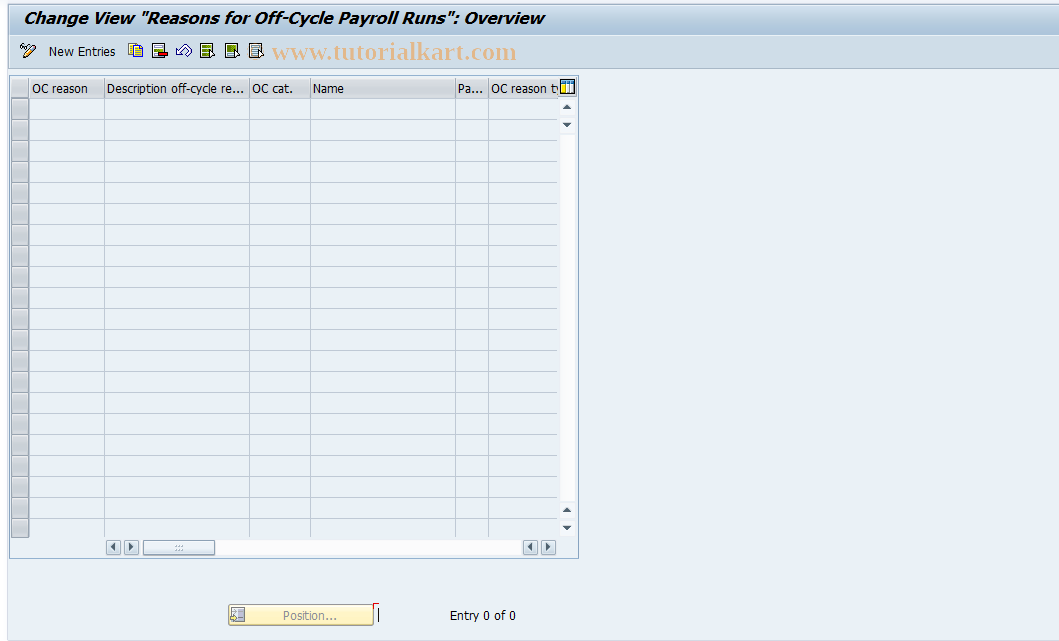Click the Deselect All icon in the toolbar
1059x641 pixels.
click(256, 51)
